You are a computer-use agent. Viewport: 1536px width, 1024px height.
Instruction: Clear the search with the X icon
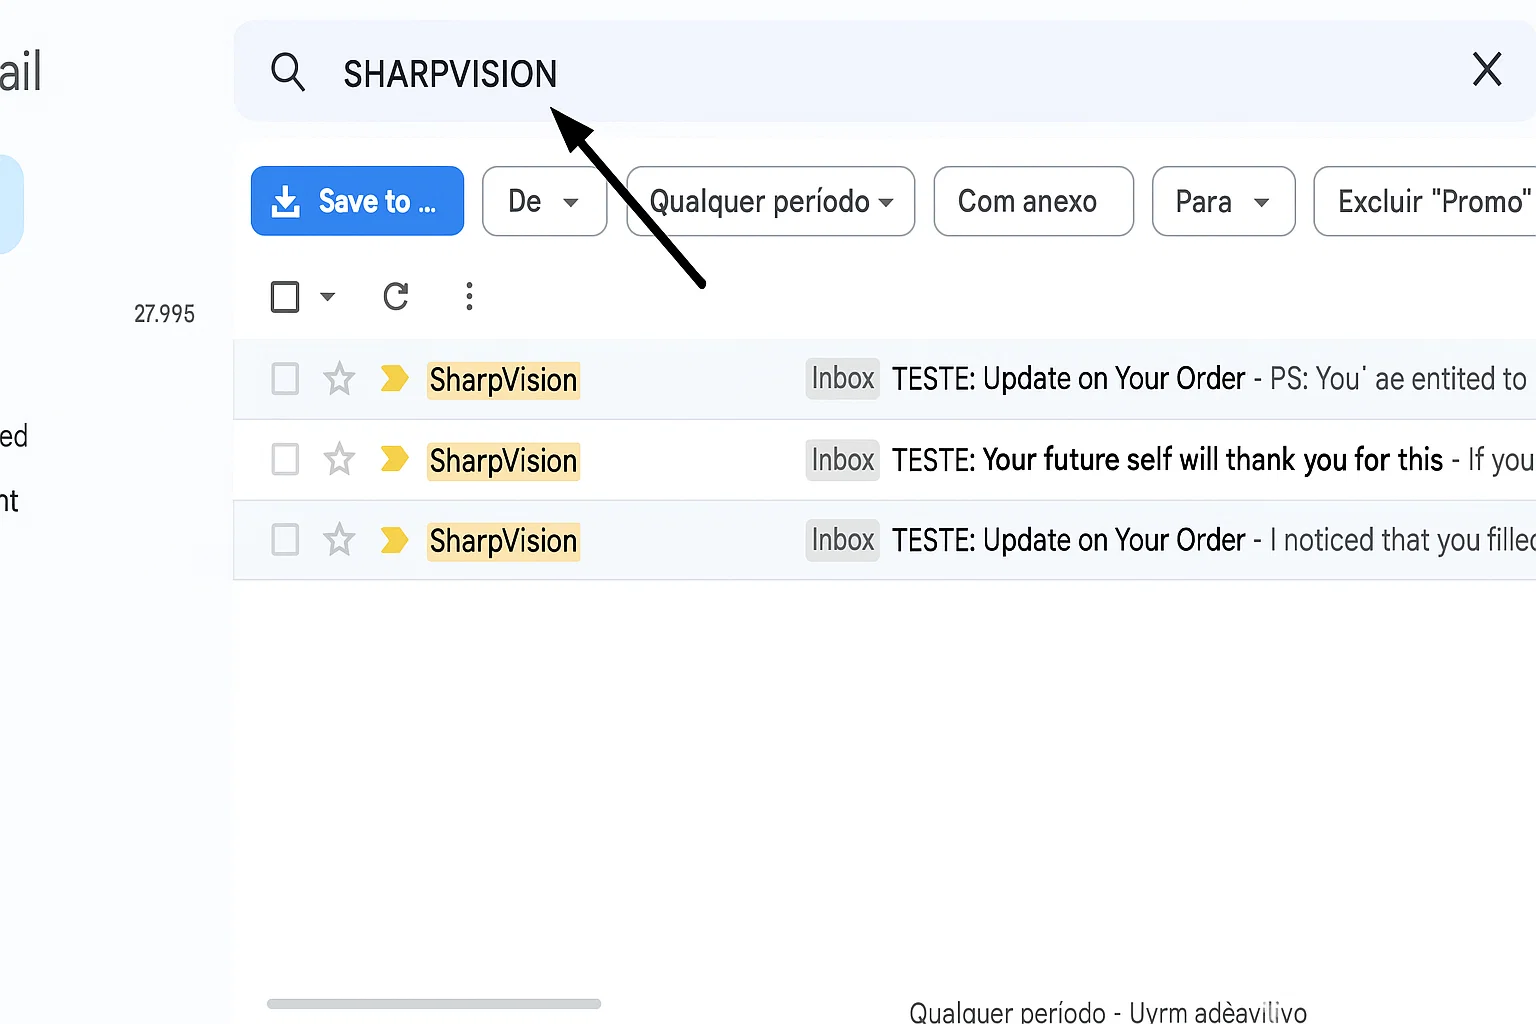[1486, 70]
